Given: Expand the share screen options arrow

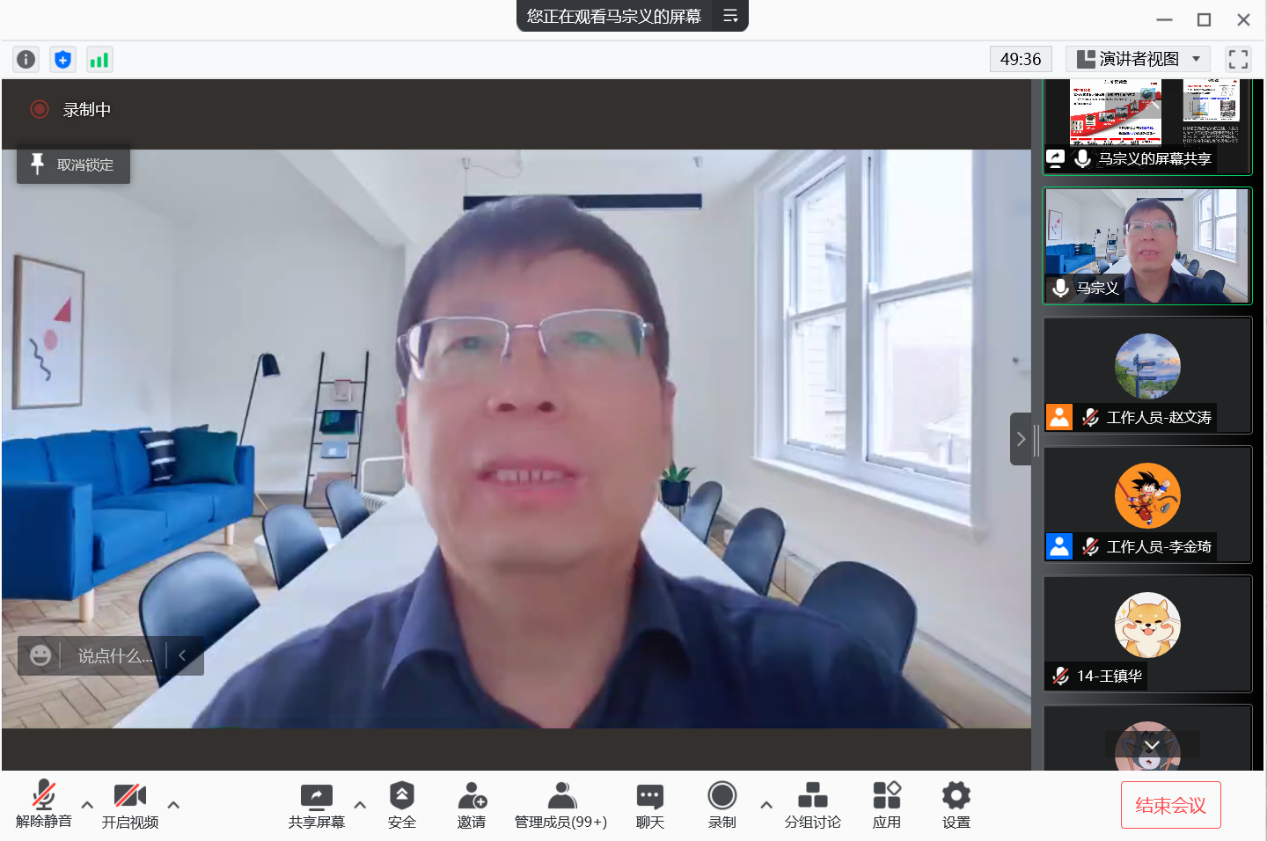Looking at the screenshot, I should click(x=360, y=805).
